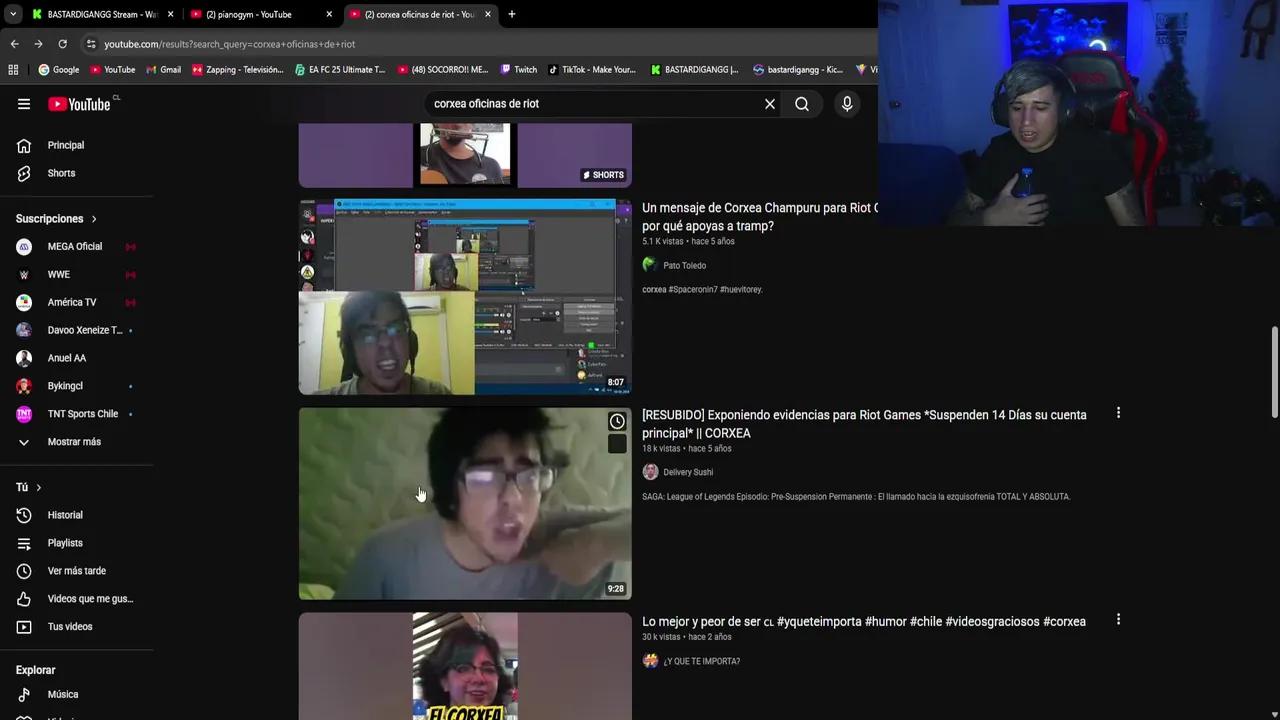This screenshot has height=720, width=1280.
Task: Expand Mostrar más in subscriptions
Action: tap(74, 441)
